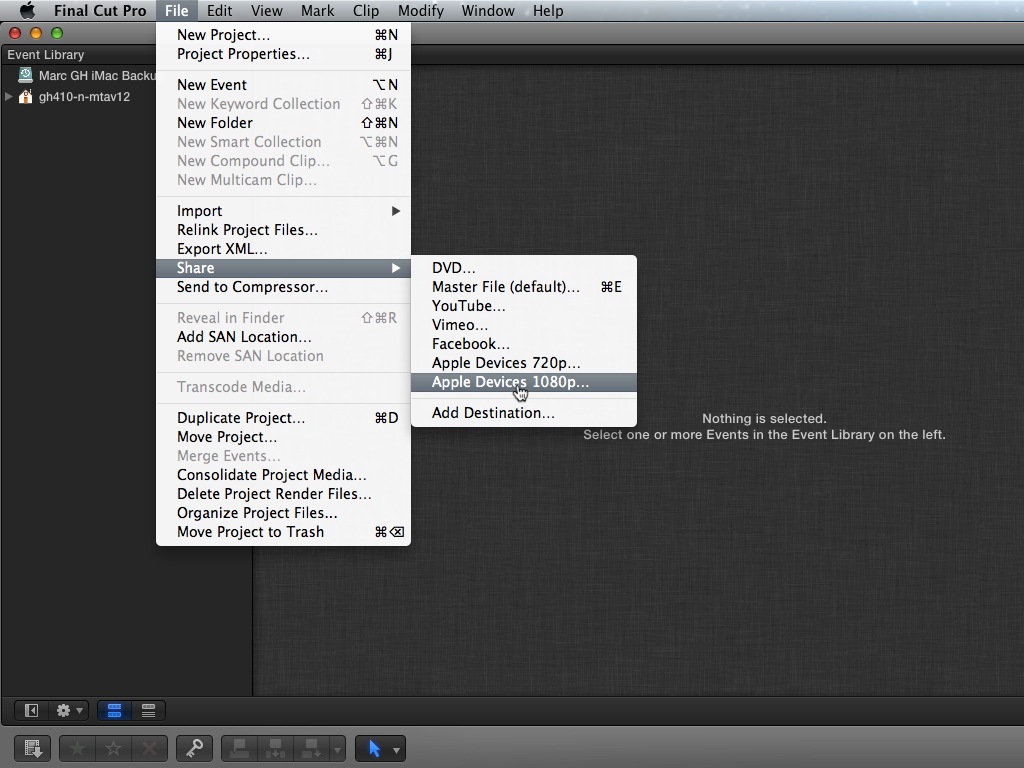This screenshot has height=768, width=1024.
Task: Open the Keyword Editor key icon
Action: pyautogui.click(x=194, y=748)
